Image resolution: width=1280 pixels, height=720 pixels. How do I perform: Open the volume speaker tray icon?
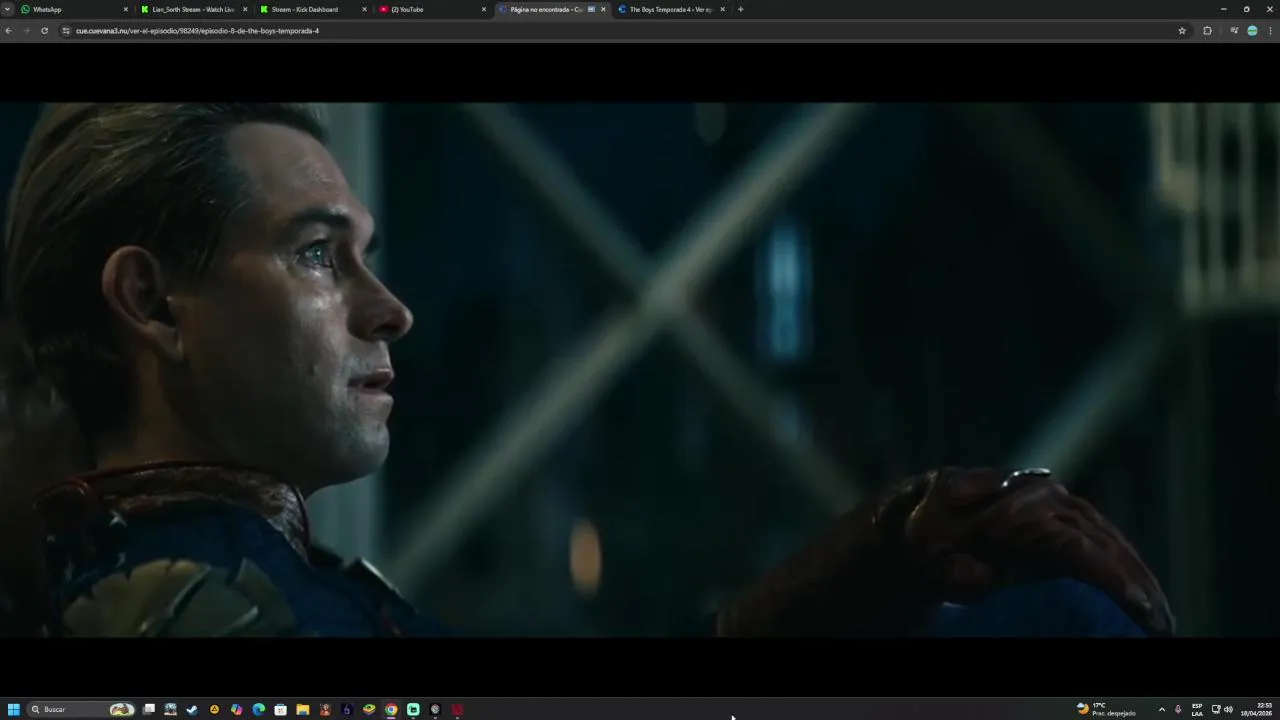click(1228, 709)
